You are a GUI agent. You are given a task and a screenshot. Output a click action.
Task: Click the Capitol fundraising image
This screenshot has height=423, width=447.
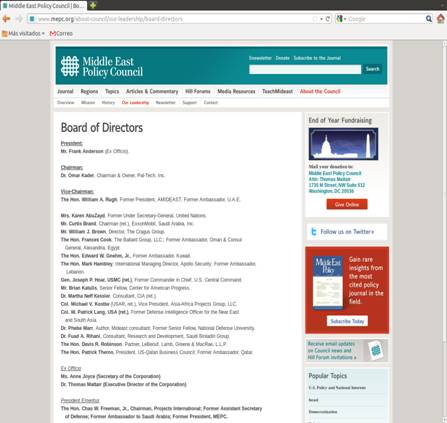[x=343, y=144]
